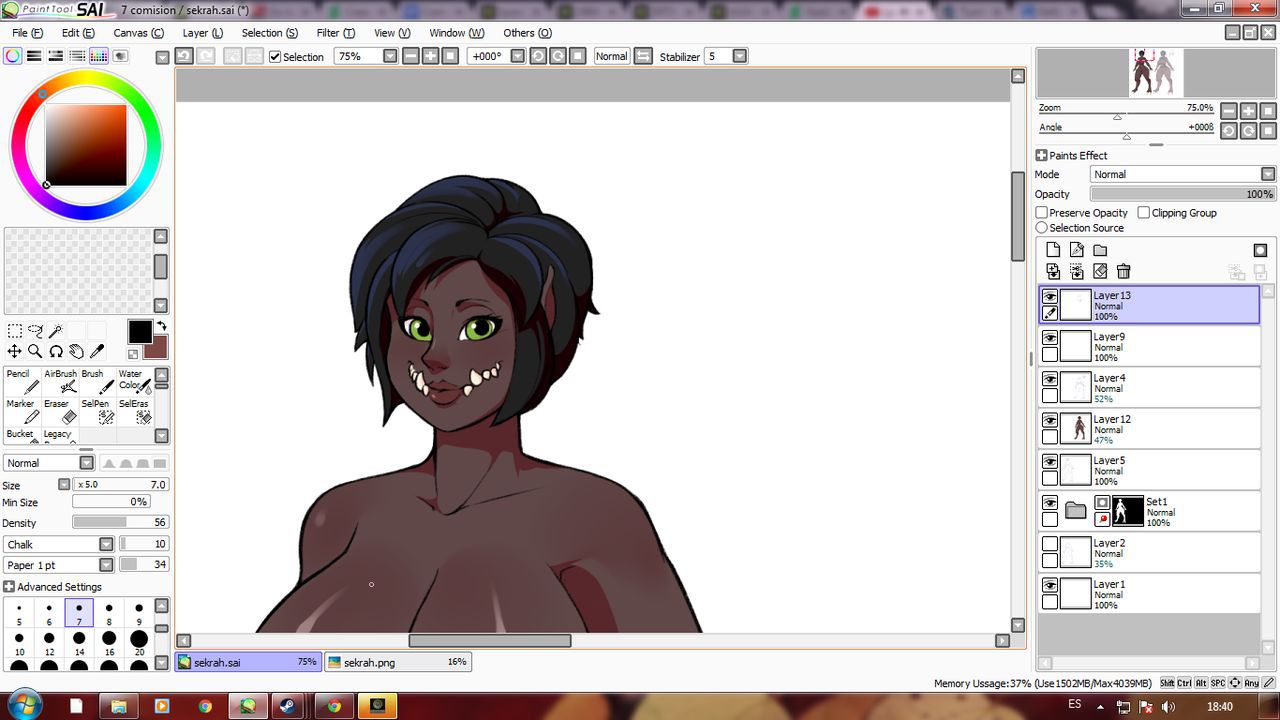Click the brush Density slider

click(x=120, y=522)
